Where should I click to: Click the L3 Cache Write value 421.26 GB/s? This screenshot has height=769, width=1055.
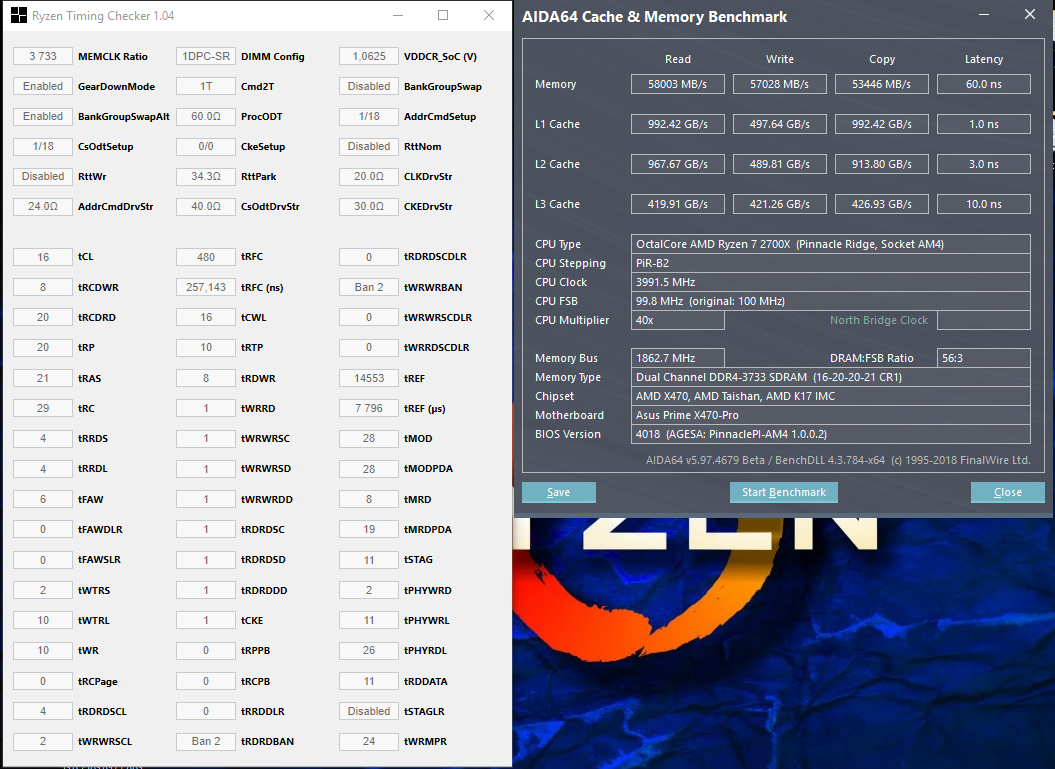pos(779,204)
